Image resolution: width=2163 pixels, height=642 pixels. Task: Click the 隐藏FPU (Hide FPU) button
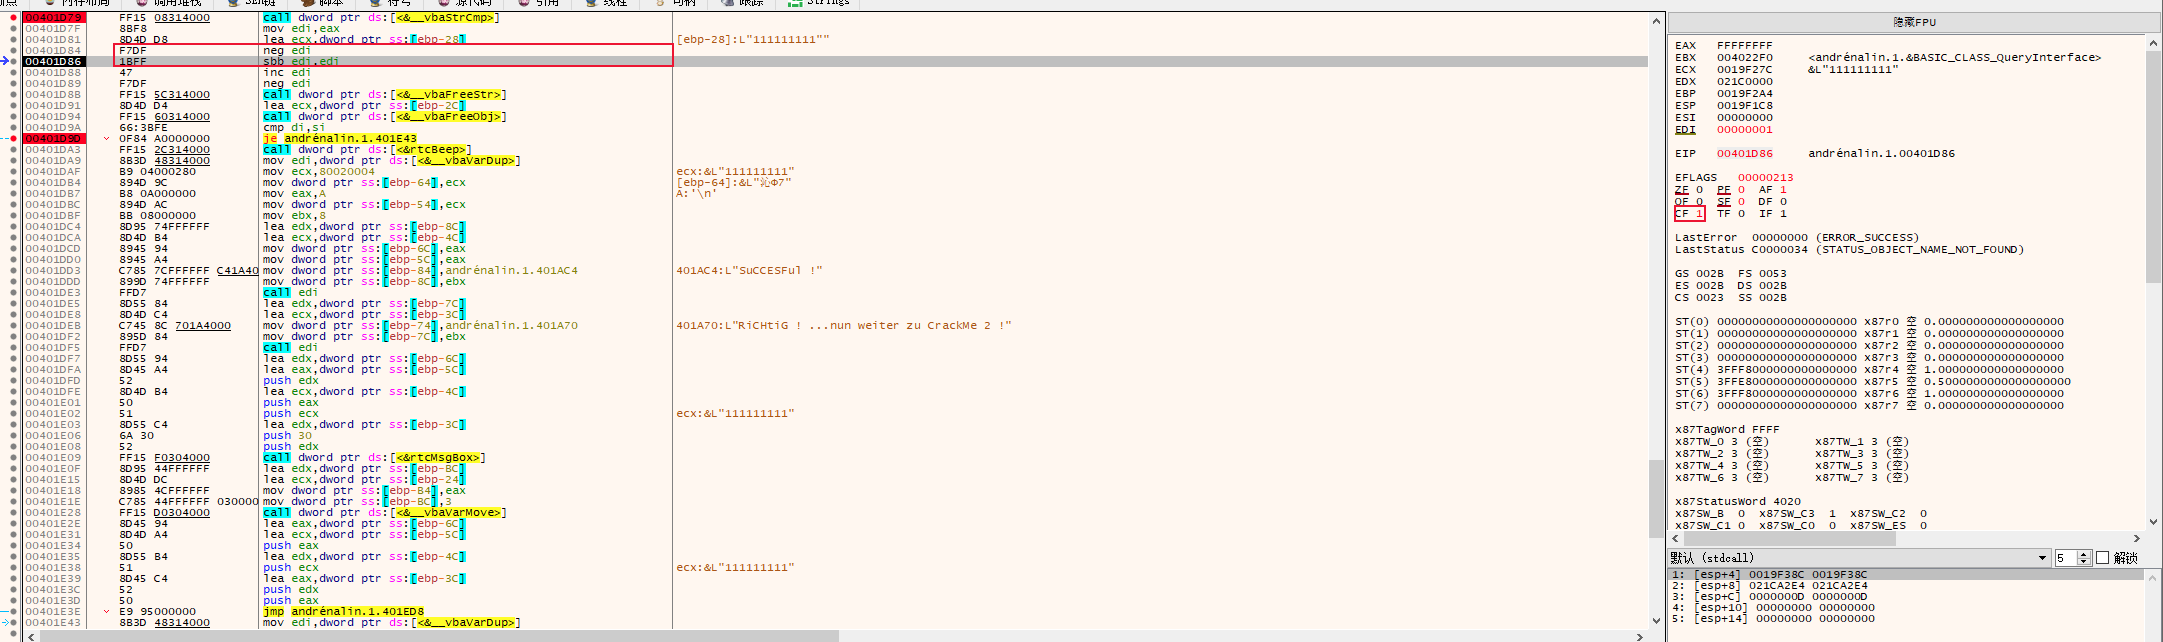1914,22
